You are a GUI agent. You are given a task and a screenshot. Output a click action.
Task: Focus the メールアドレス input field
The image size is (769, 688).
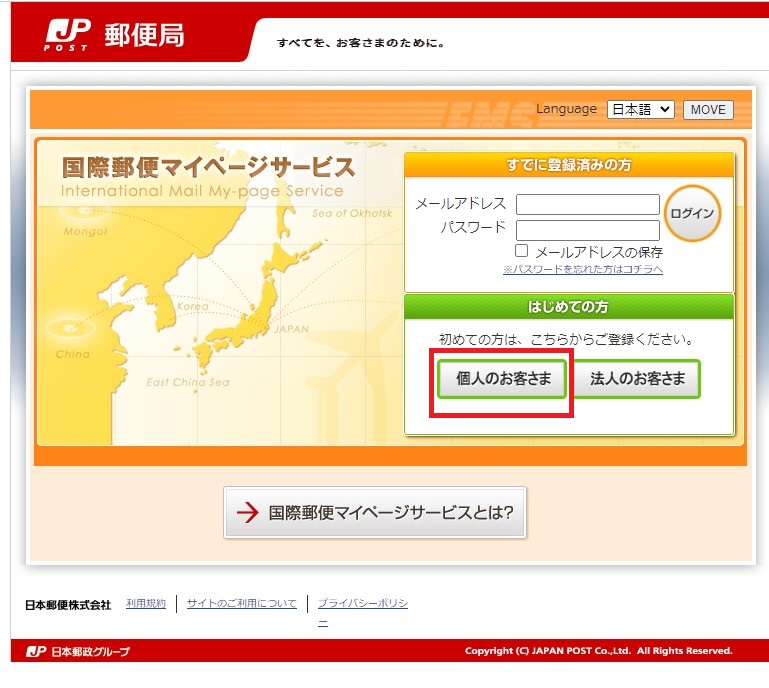(588, 204)
